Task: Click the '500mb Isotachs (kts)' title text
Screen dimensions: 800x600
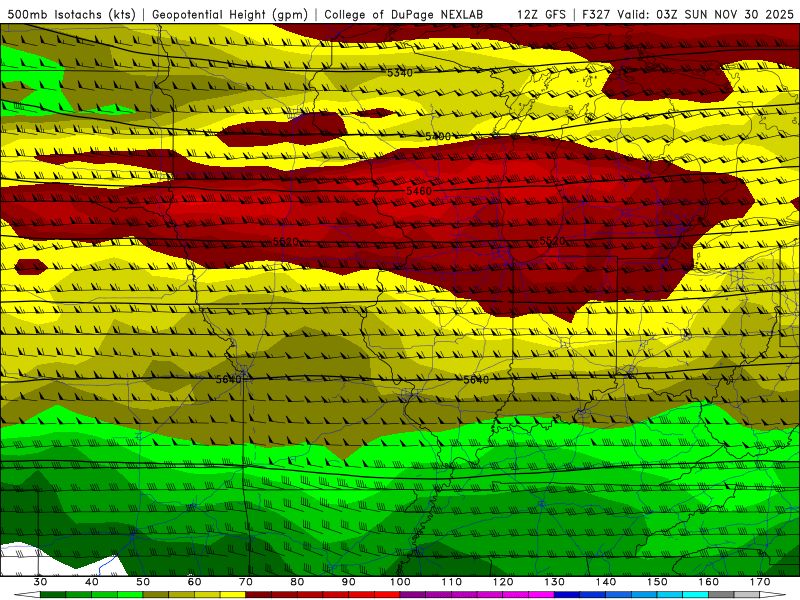Action: (72, 14)
